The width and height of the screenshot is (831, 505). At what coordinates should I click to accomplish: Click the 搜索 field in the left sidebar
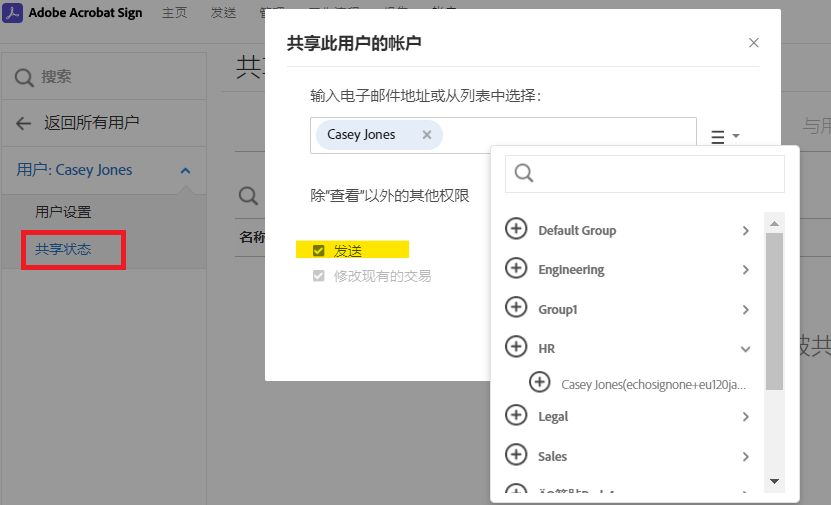104,77
